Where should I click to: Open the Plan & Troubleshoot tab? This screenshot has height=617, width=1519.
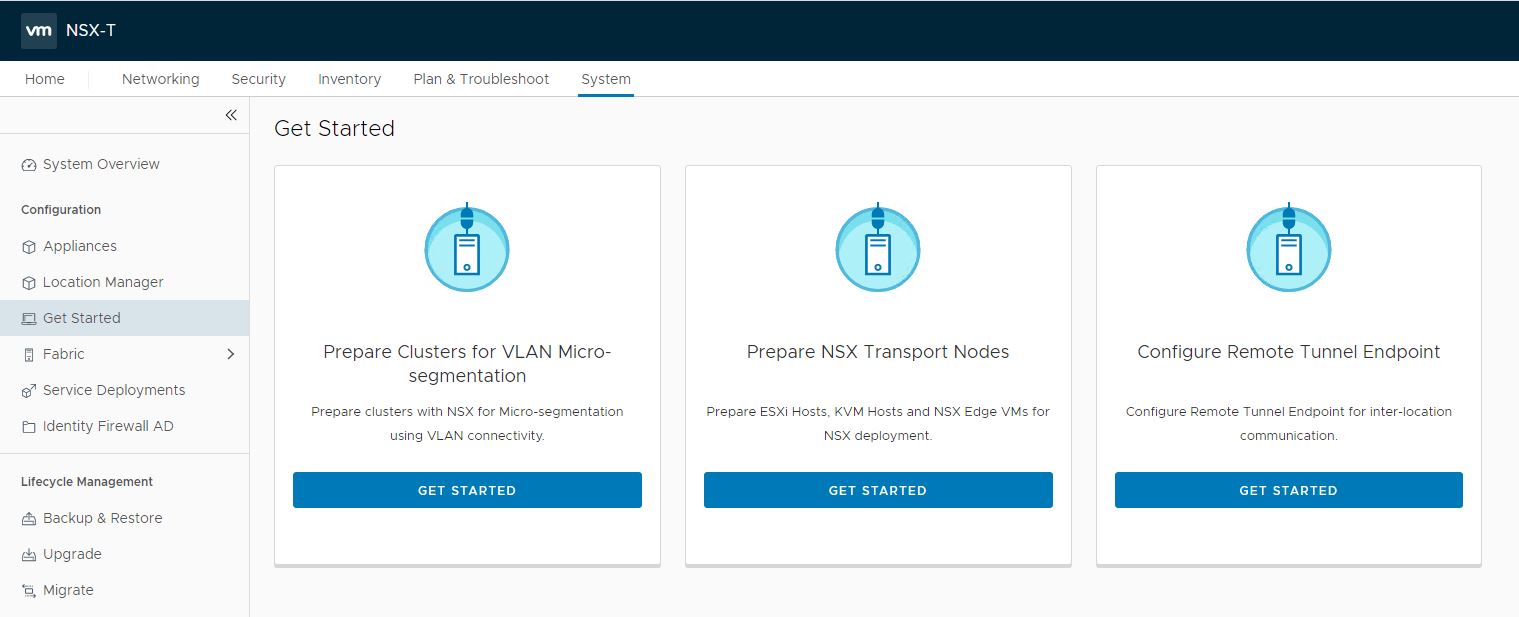481,79
